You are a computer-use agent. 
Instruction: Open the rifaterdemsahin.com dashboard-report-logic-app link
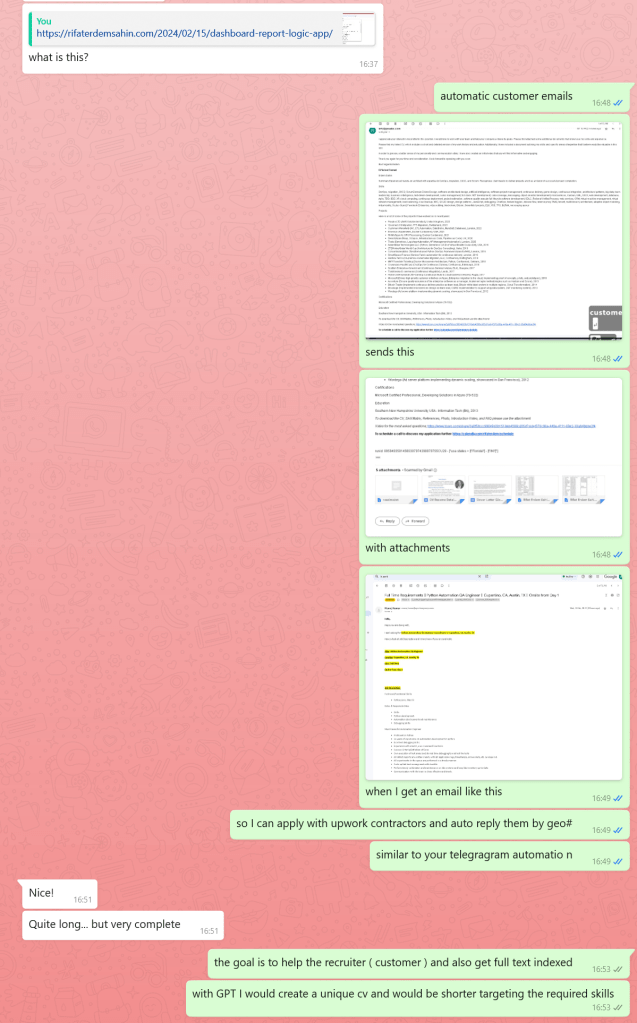pos(184,33)
